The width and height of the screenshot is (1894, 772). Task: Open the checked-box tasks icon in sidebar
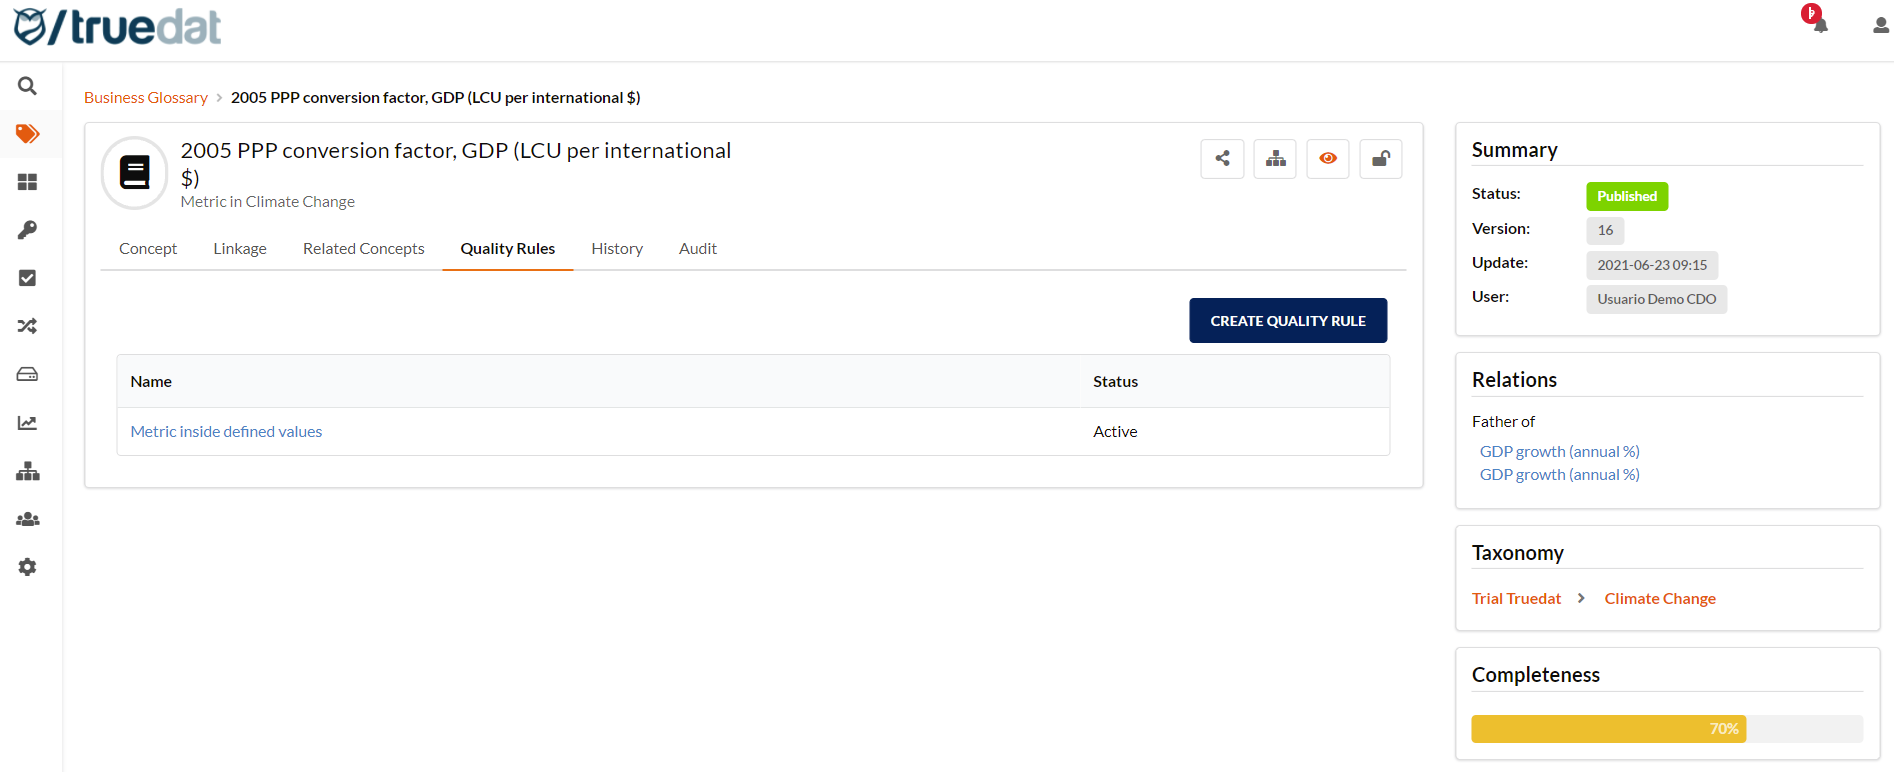point(27,278)
